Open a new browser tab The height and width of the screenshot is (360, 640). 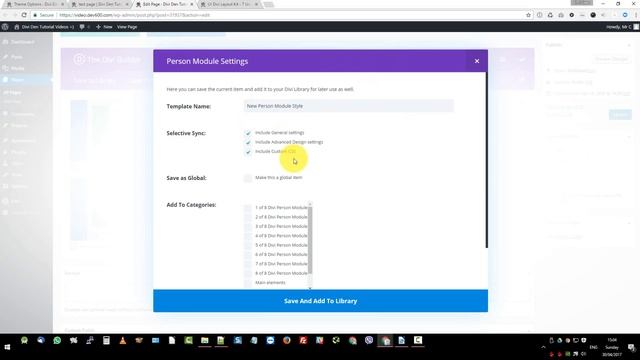click(269, 4)
